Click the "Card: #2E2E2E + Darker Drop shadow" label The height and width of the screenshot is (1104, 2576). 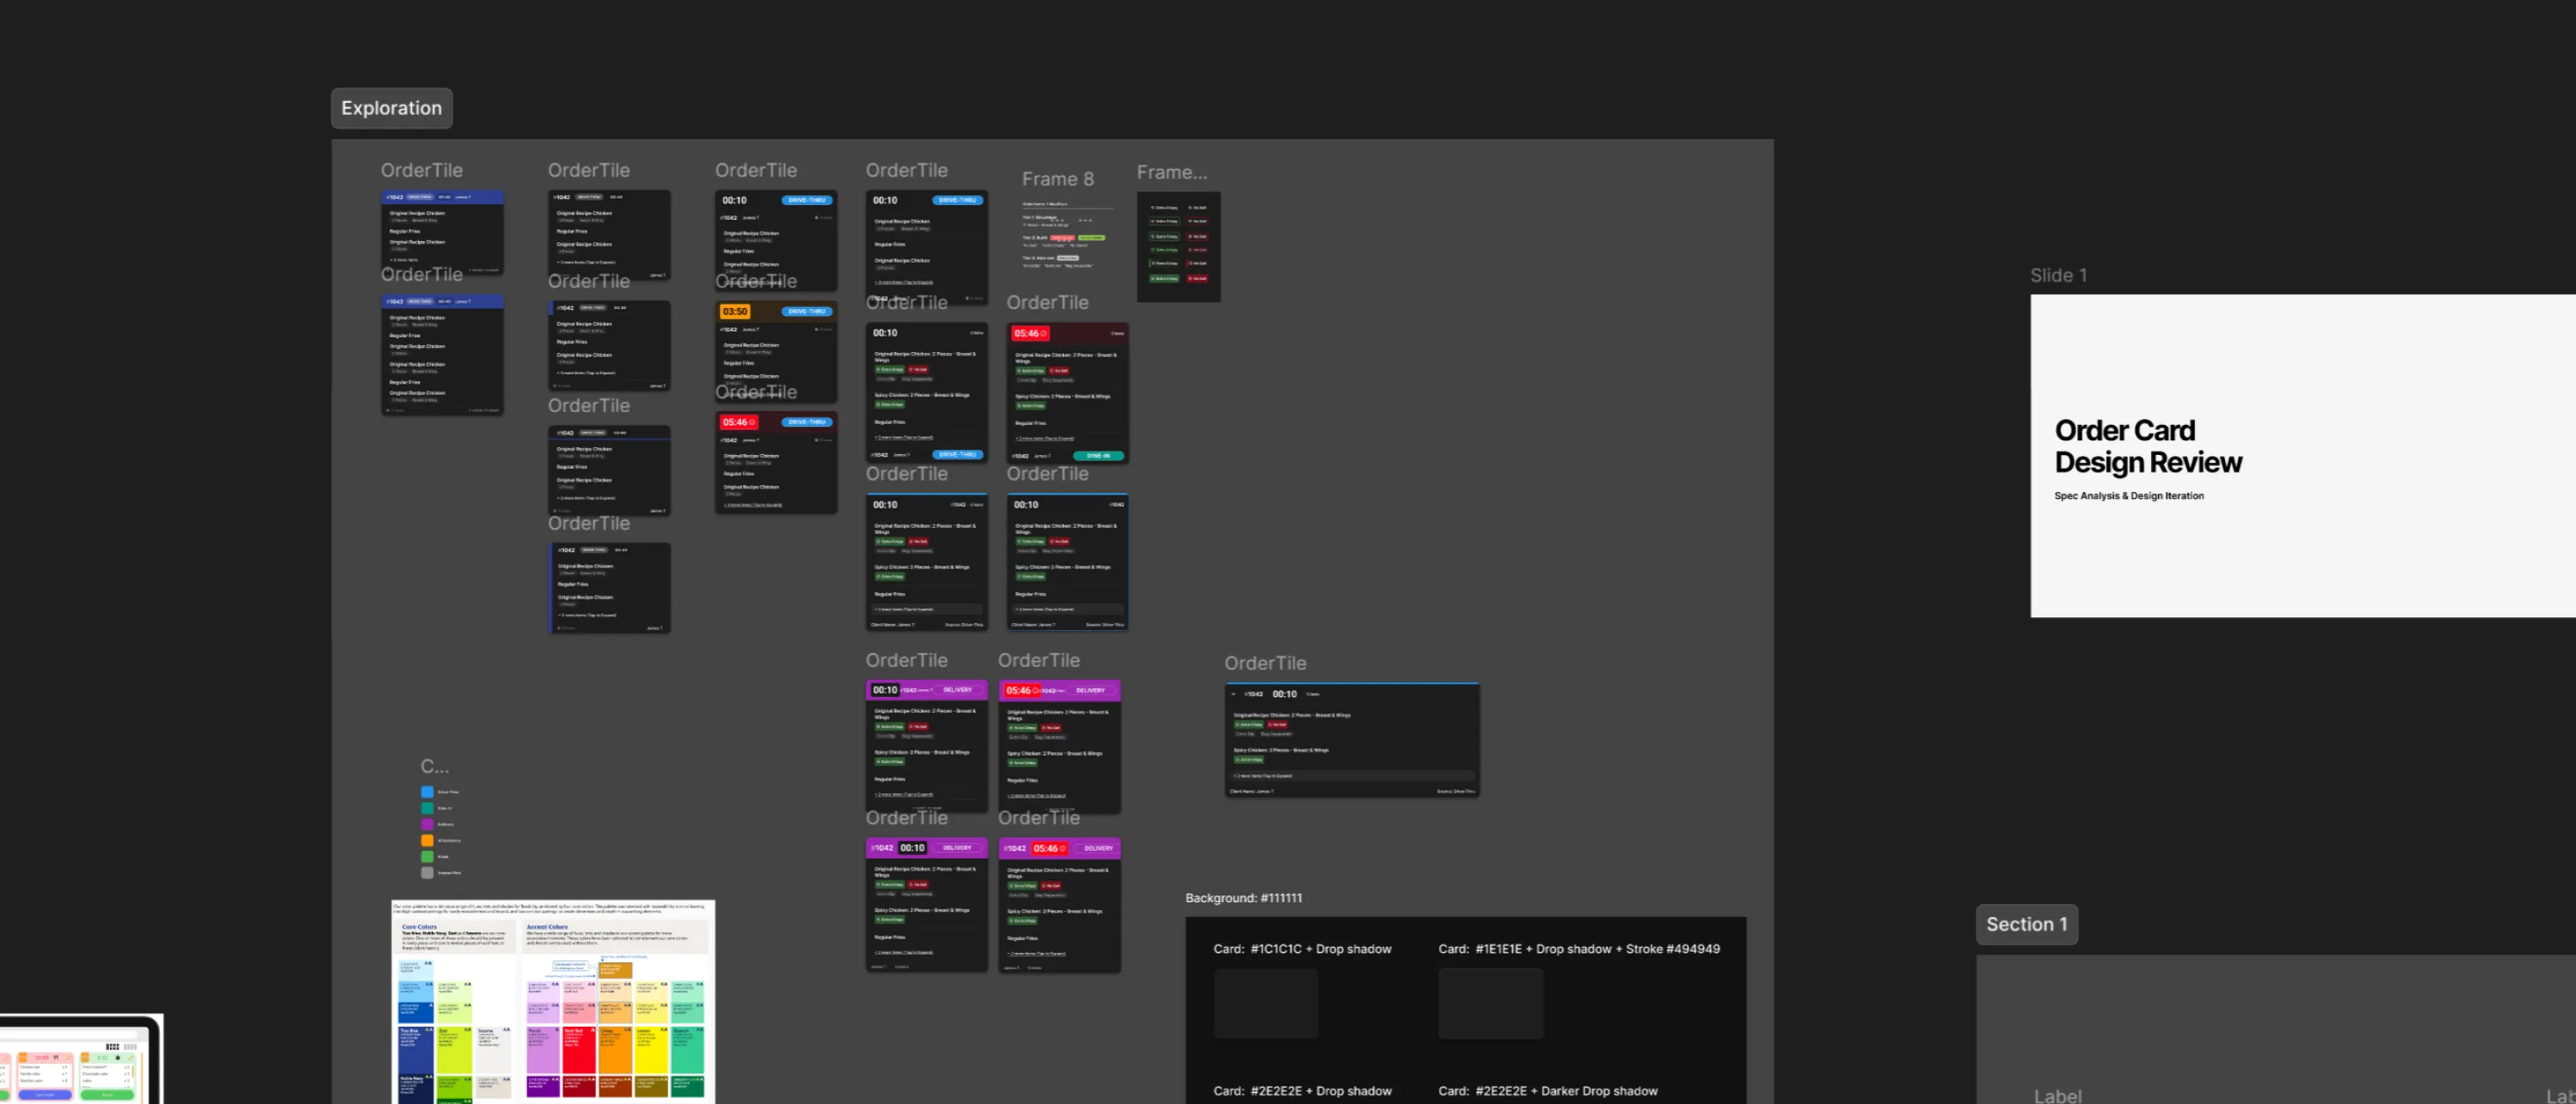[1547, 1091]
